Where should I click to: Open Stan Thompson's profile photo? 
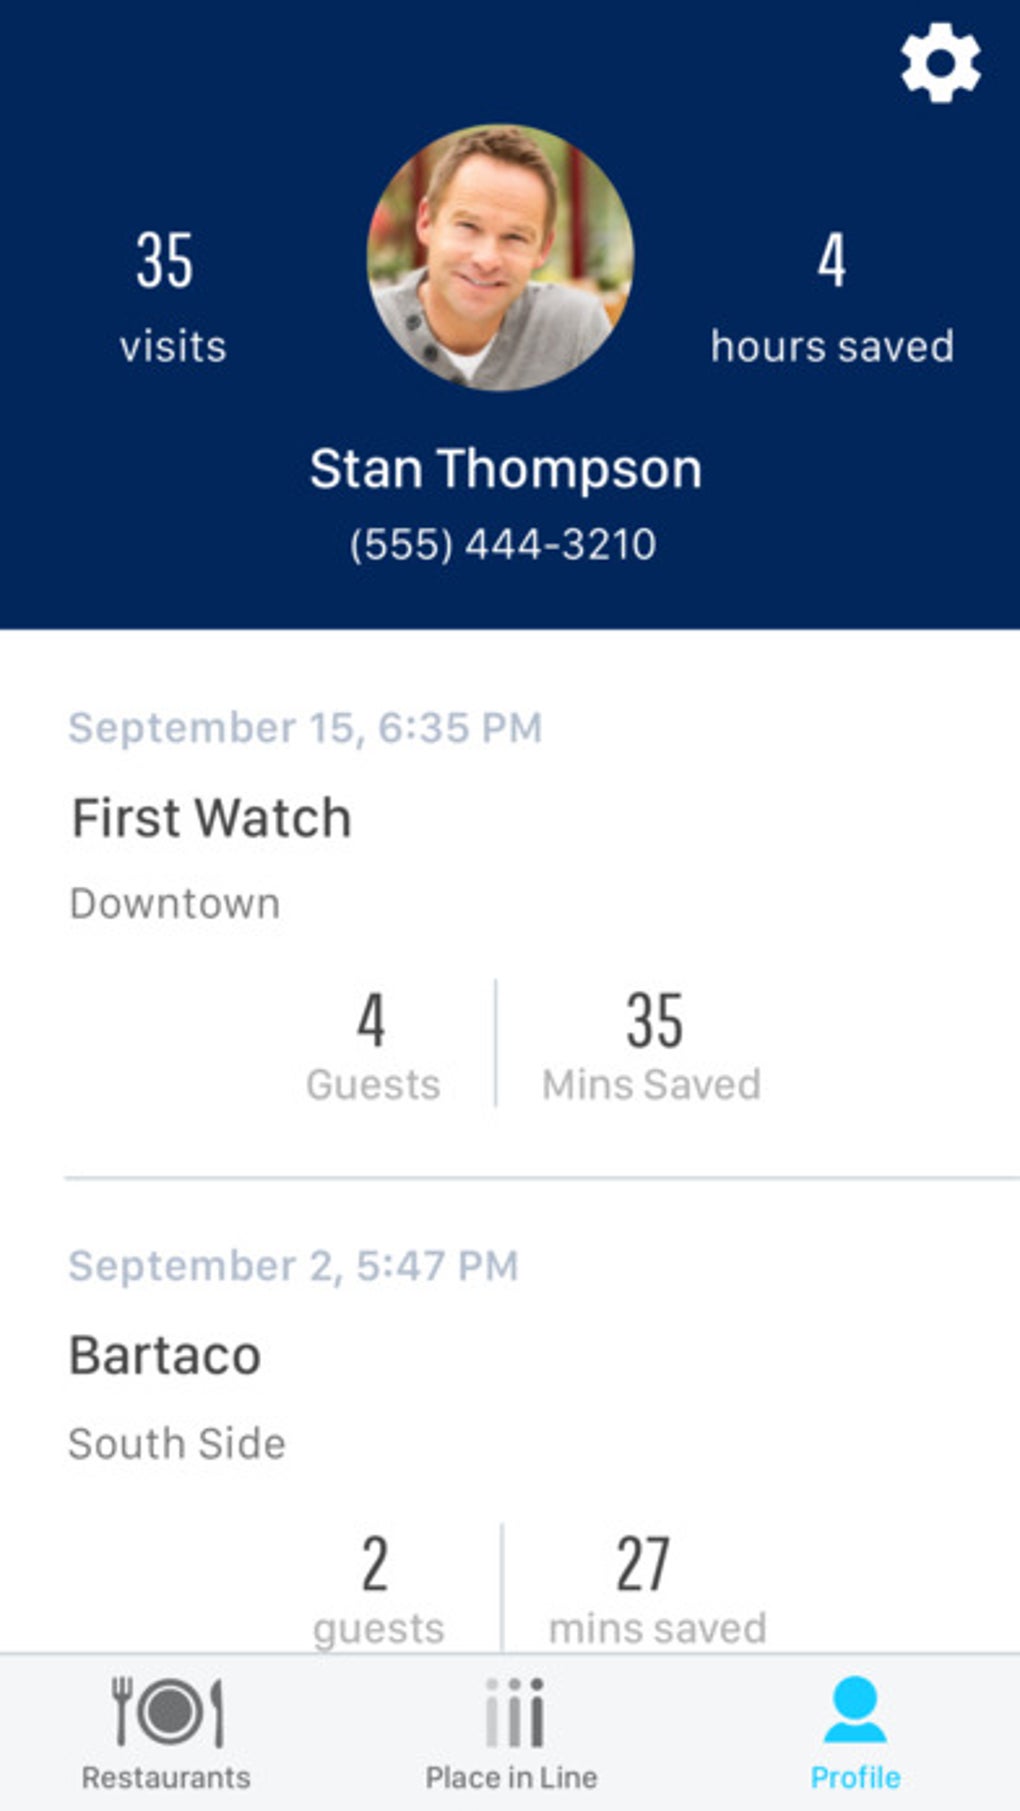[500, 257]
